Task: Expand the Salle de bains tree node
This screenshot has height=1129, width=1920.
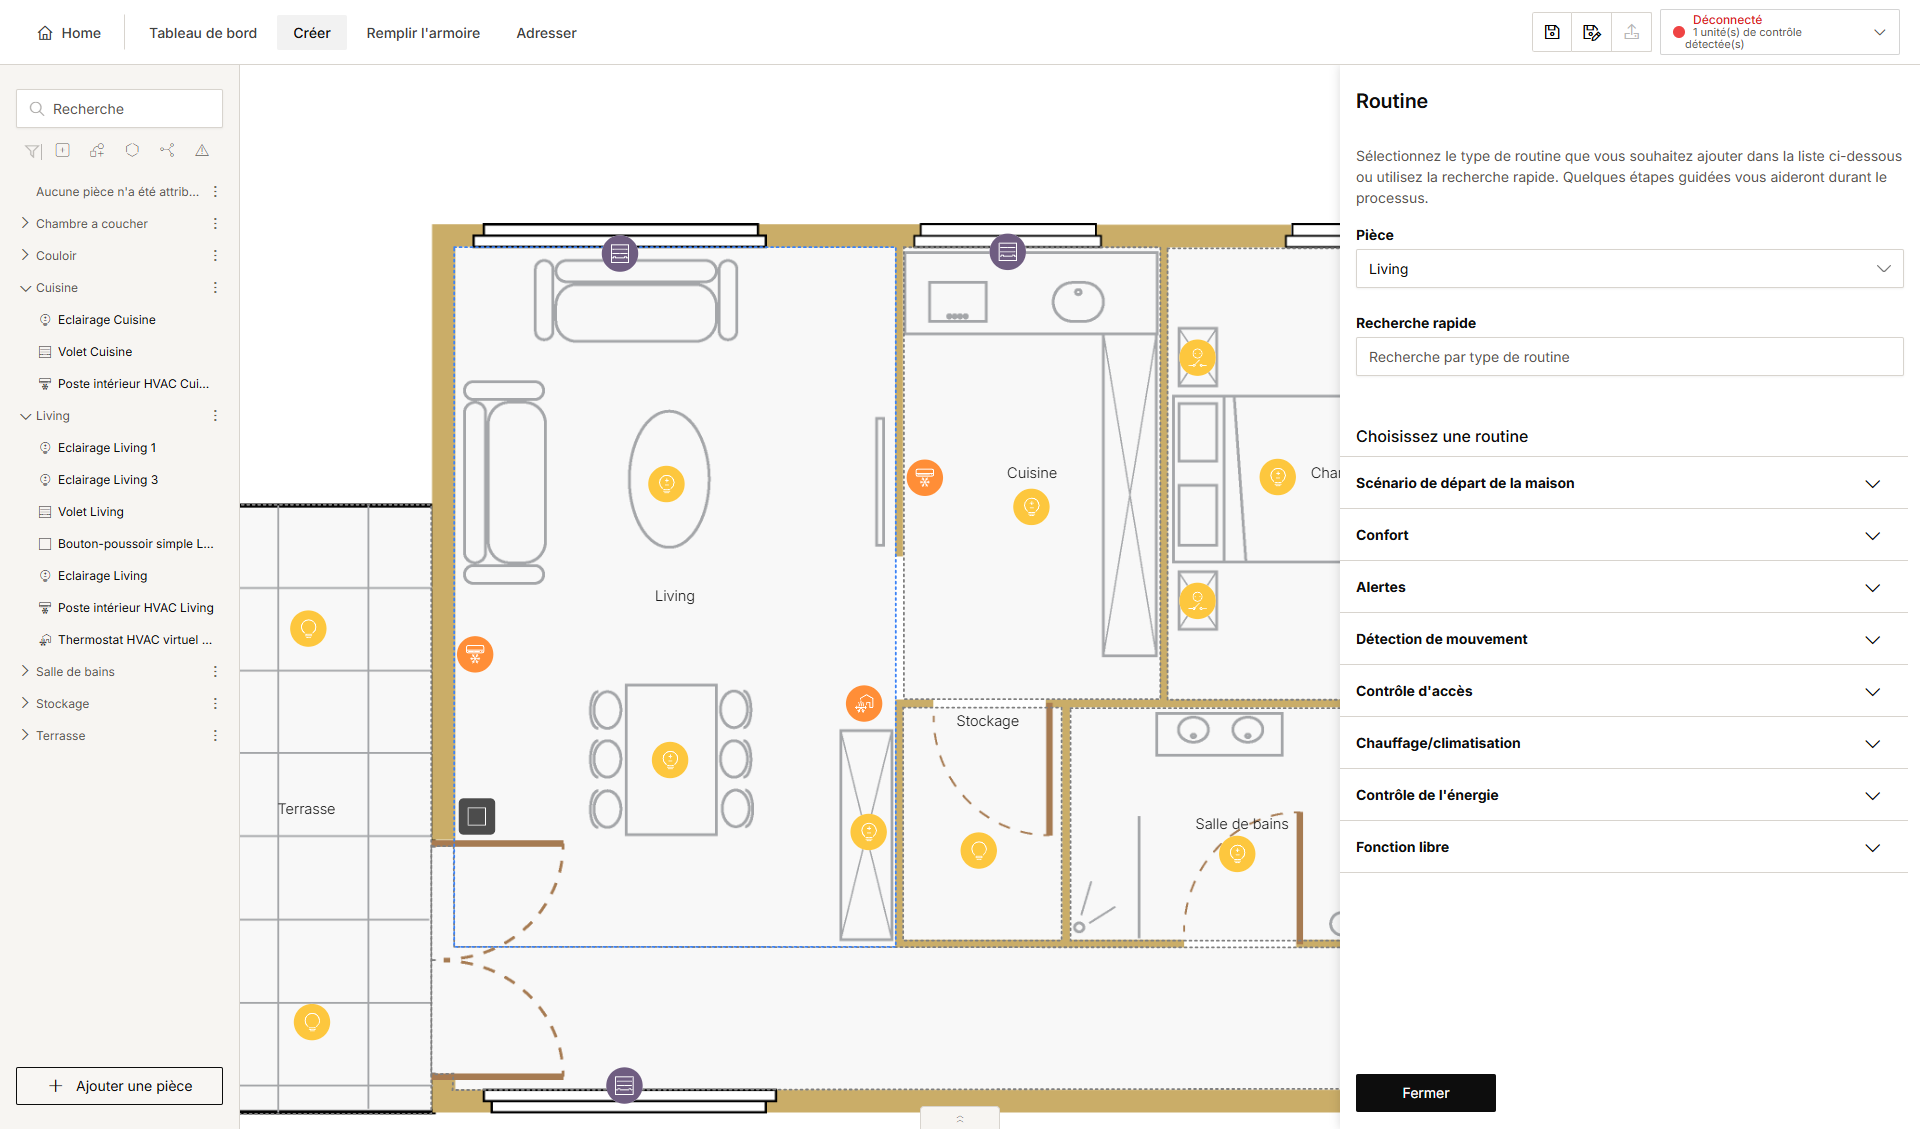Action: coord(25,671)
